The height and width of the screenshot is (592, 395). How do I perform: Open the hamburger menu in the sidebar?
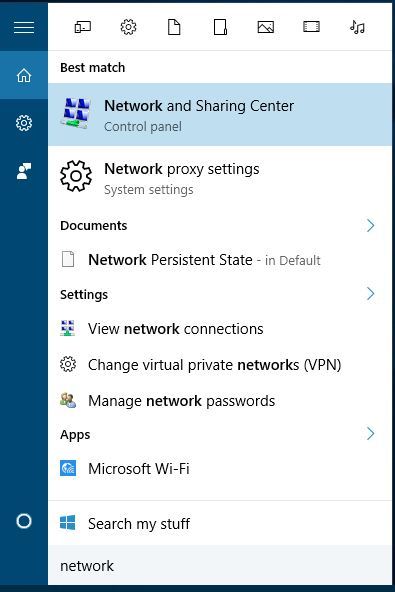(x=24, y=27)
